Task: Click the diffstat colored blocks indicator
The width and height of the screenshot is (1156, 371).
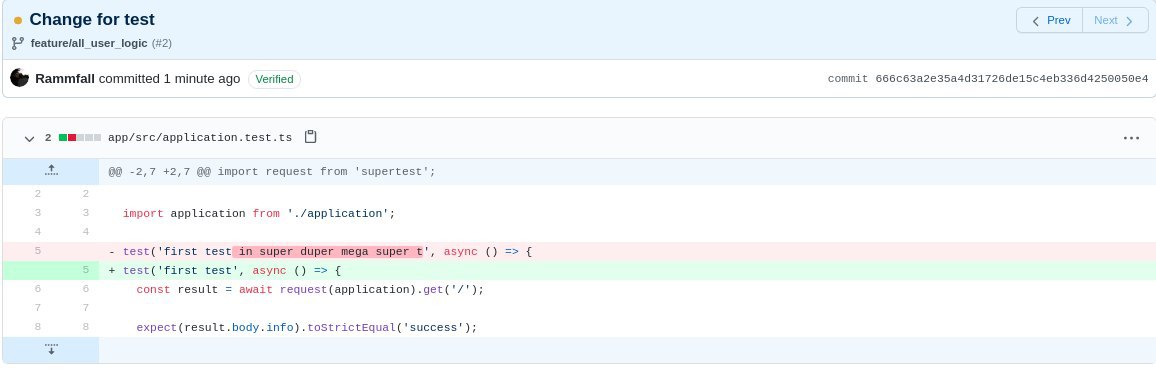Action: point(80,138)
